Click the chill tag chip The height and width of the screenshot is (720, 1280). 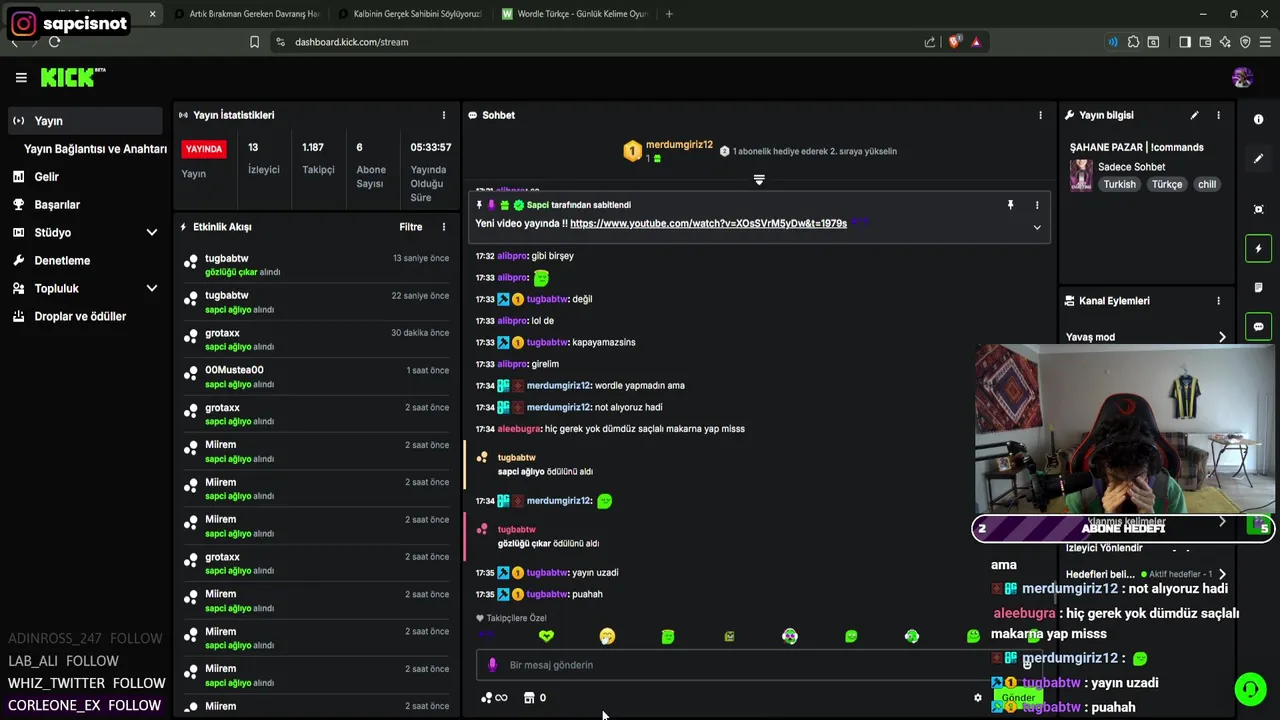coord(1207,184)
